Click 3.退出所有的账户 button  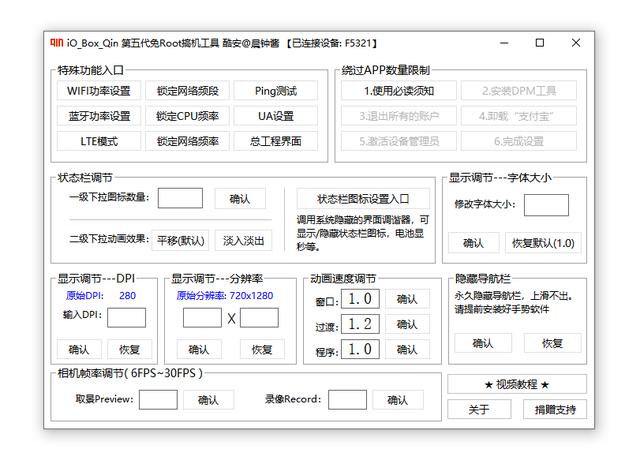tap(399, 116)
